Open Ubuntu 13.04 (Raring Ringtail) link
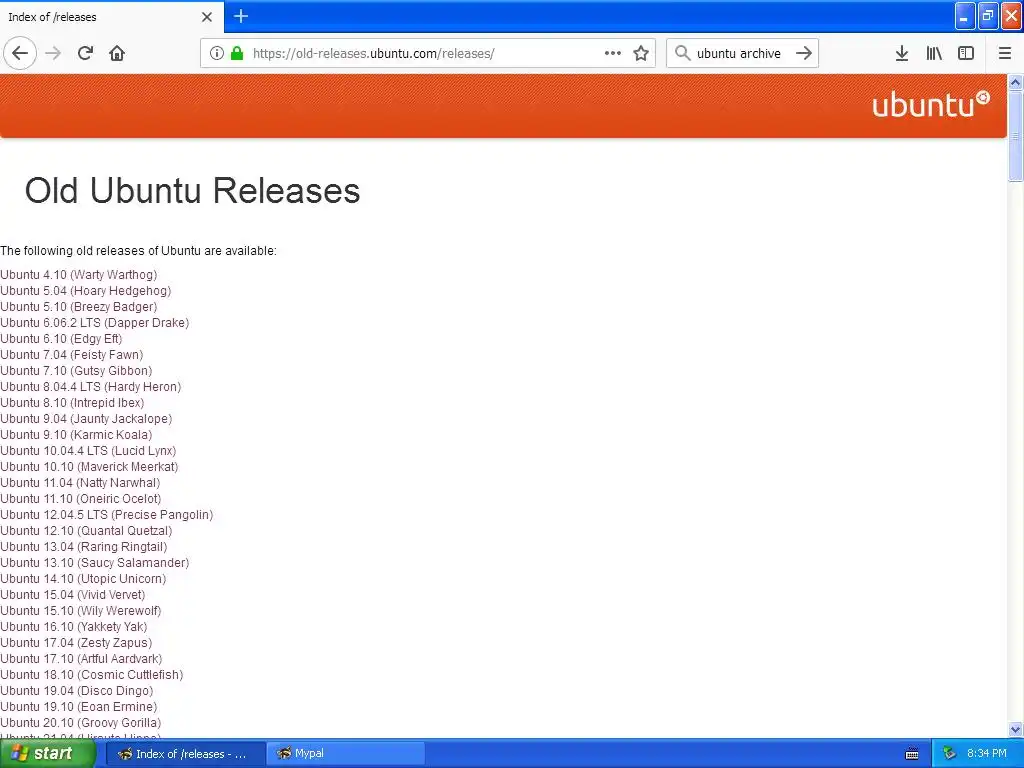The image size is (1024, 768). click(84, 547)
